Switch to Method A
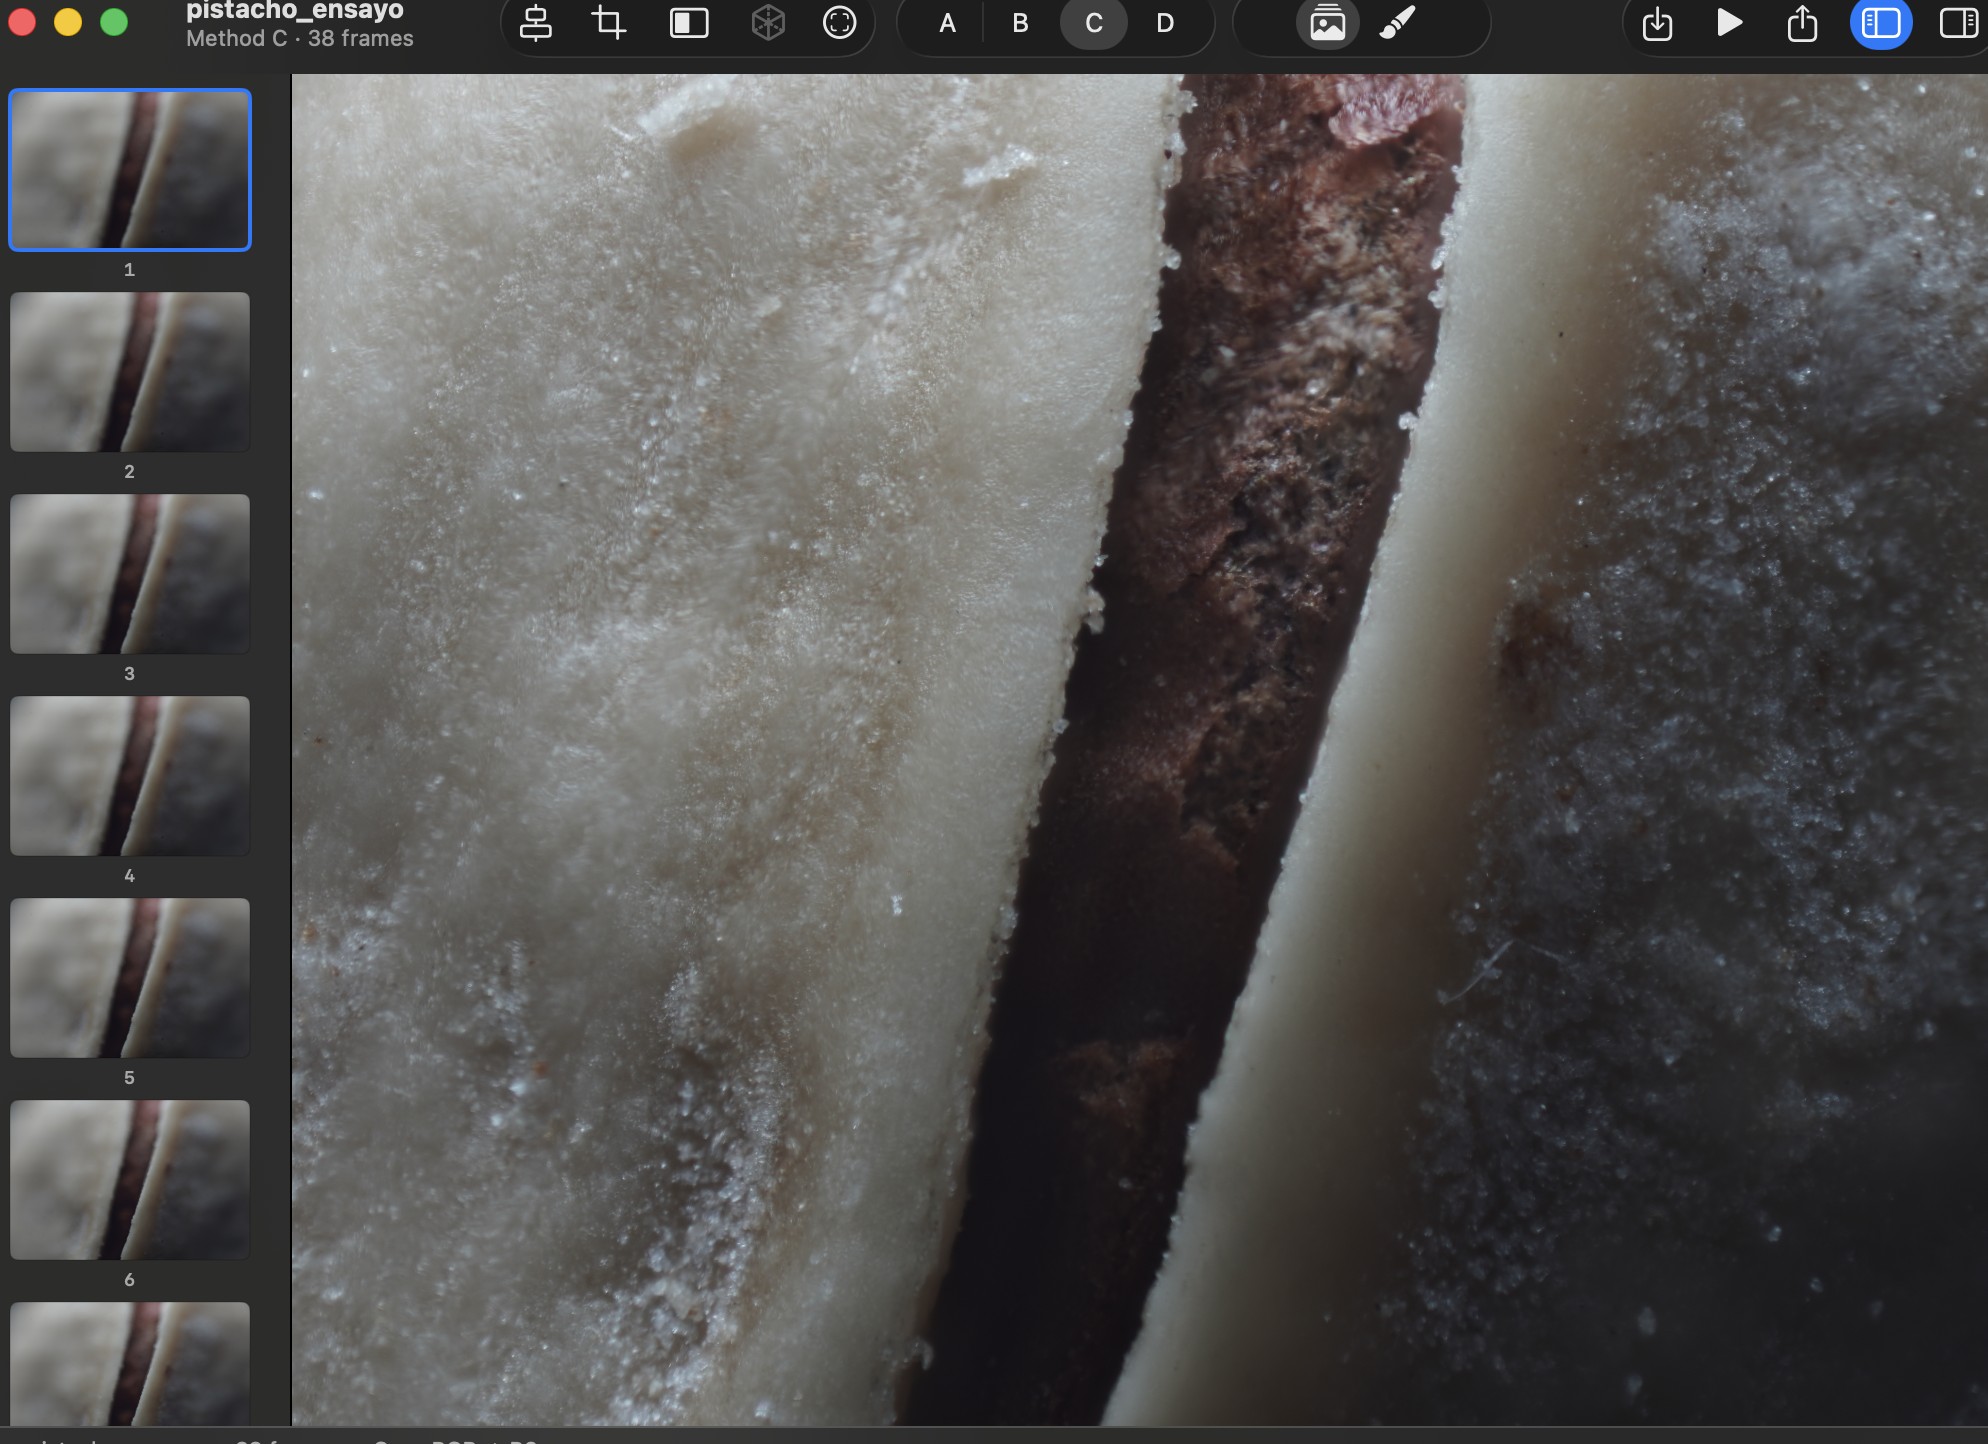Viewport: 1988px width, 1444px height. (947, 23)
